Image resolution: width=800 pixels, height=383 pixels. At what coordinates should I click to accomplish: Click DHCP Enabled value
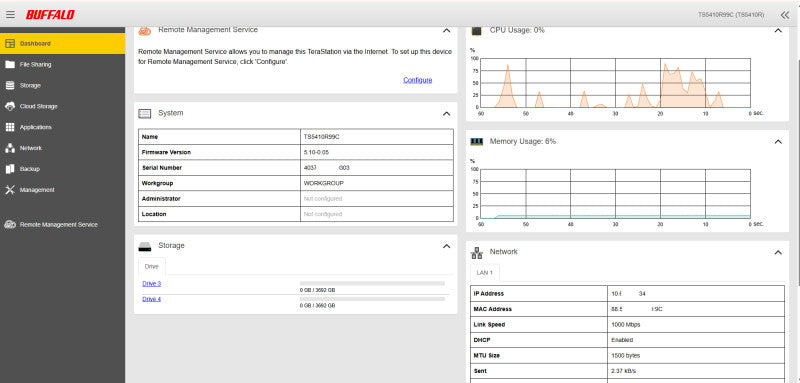click(x=622, y=340)
